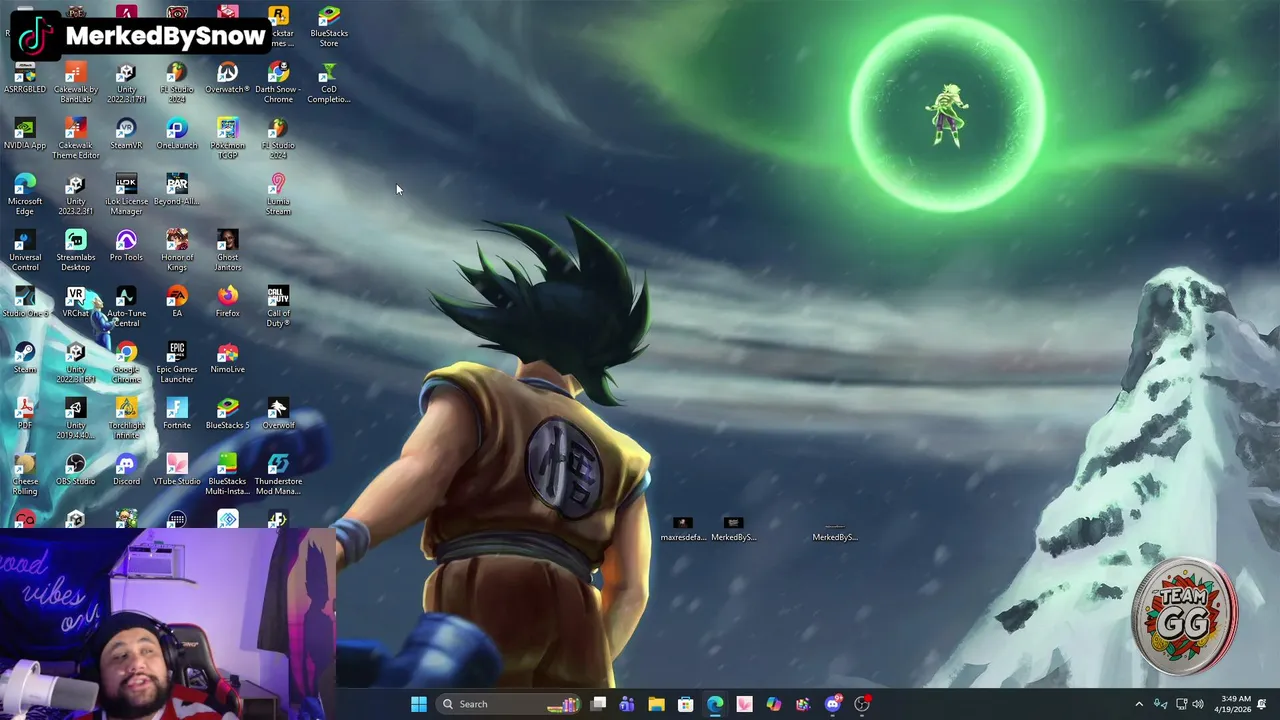Click the taskbar Search box

[x=510, y=704]
